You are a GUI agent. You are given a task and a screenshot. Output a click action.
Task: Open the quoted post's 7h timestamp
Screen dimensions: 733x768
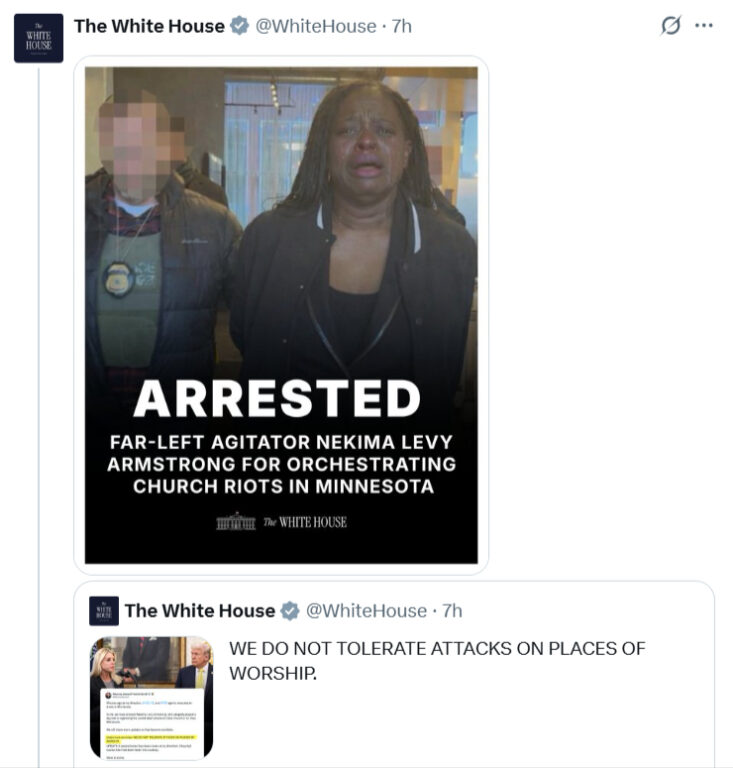(x=452, y=611)
